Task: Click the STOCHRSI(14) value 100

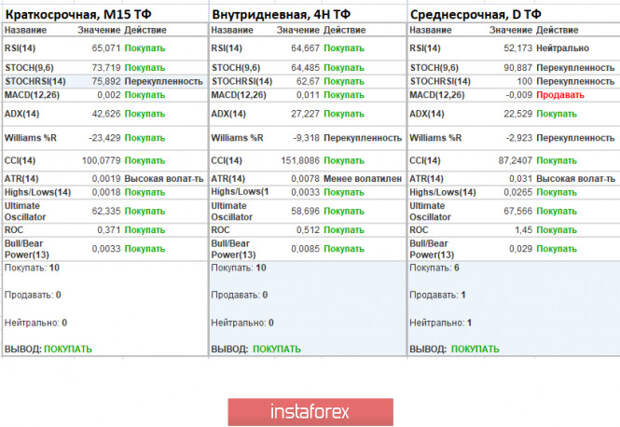Action: tap(525, 81)
